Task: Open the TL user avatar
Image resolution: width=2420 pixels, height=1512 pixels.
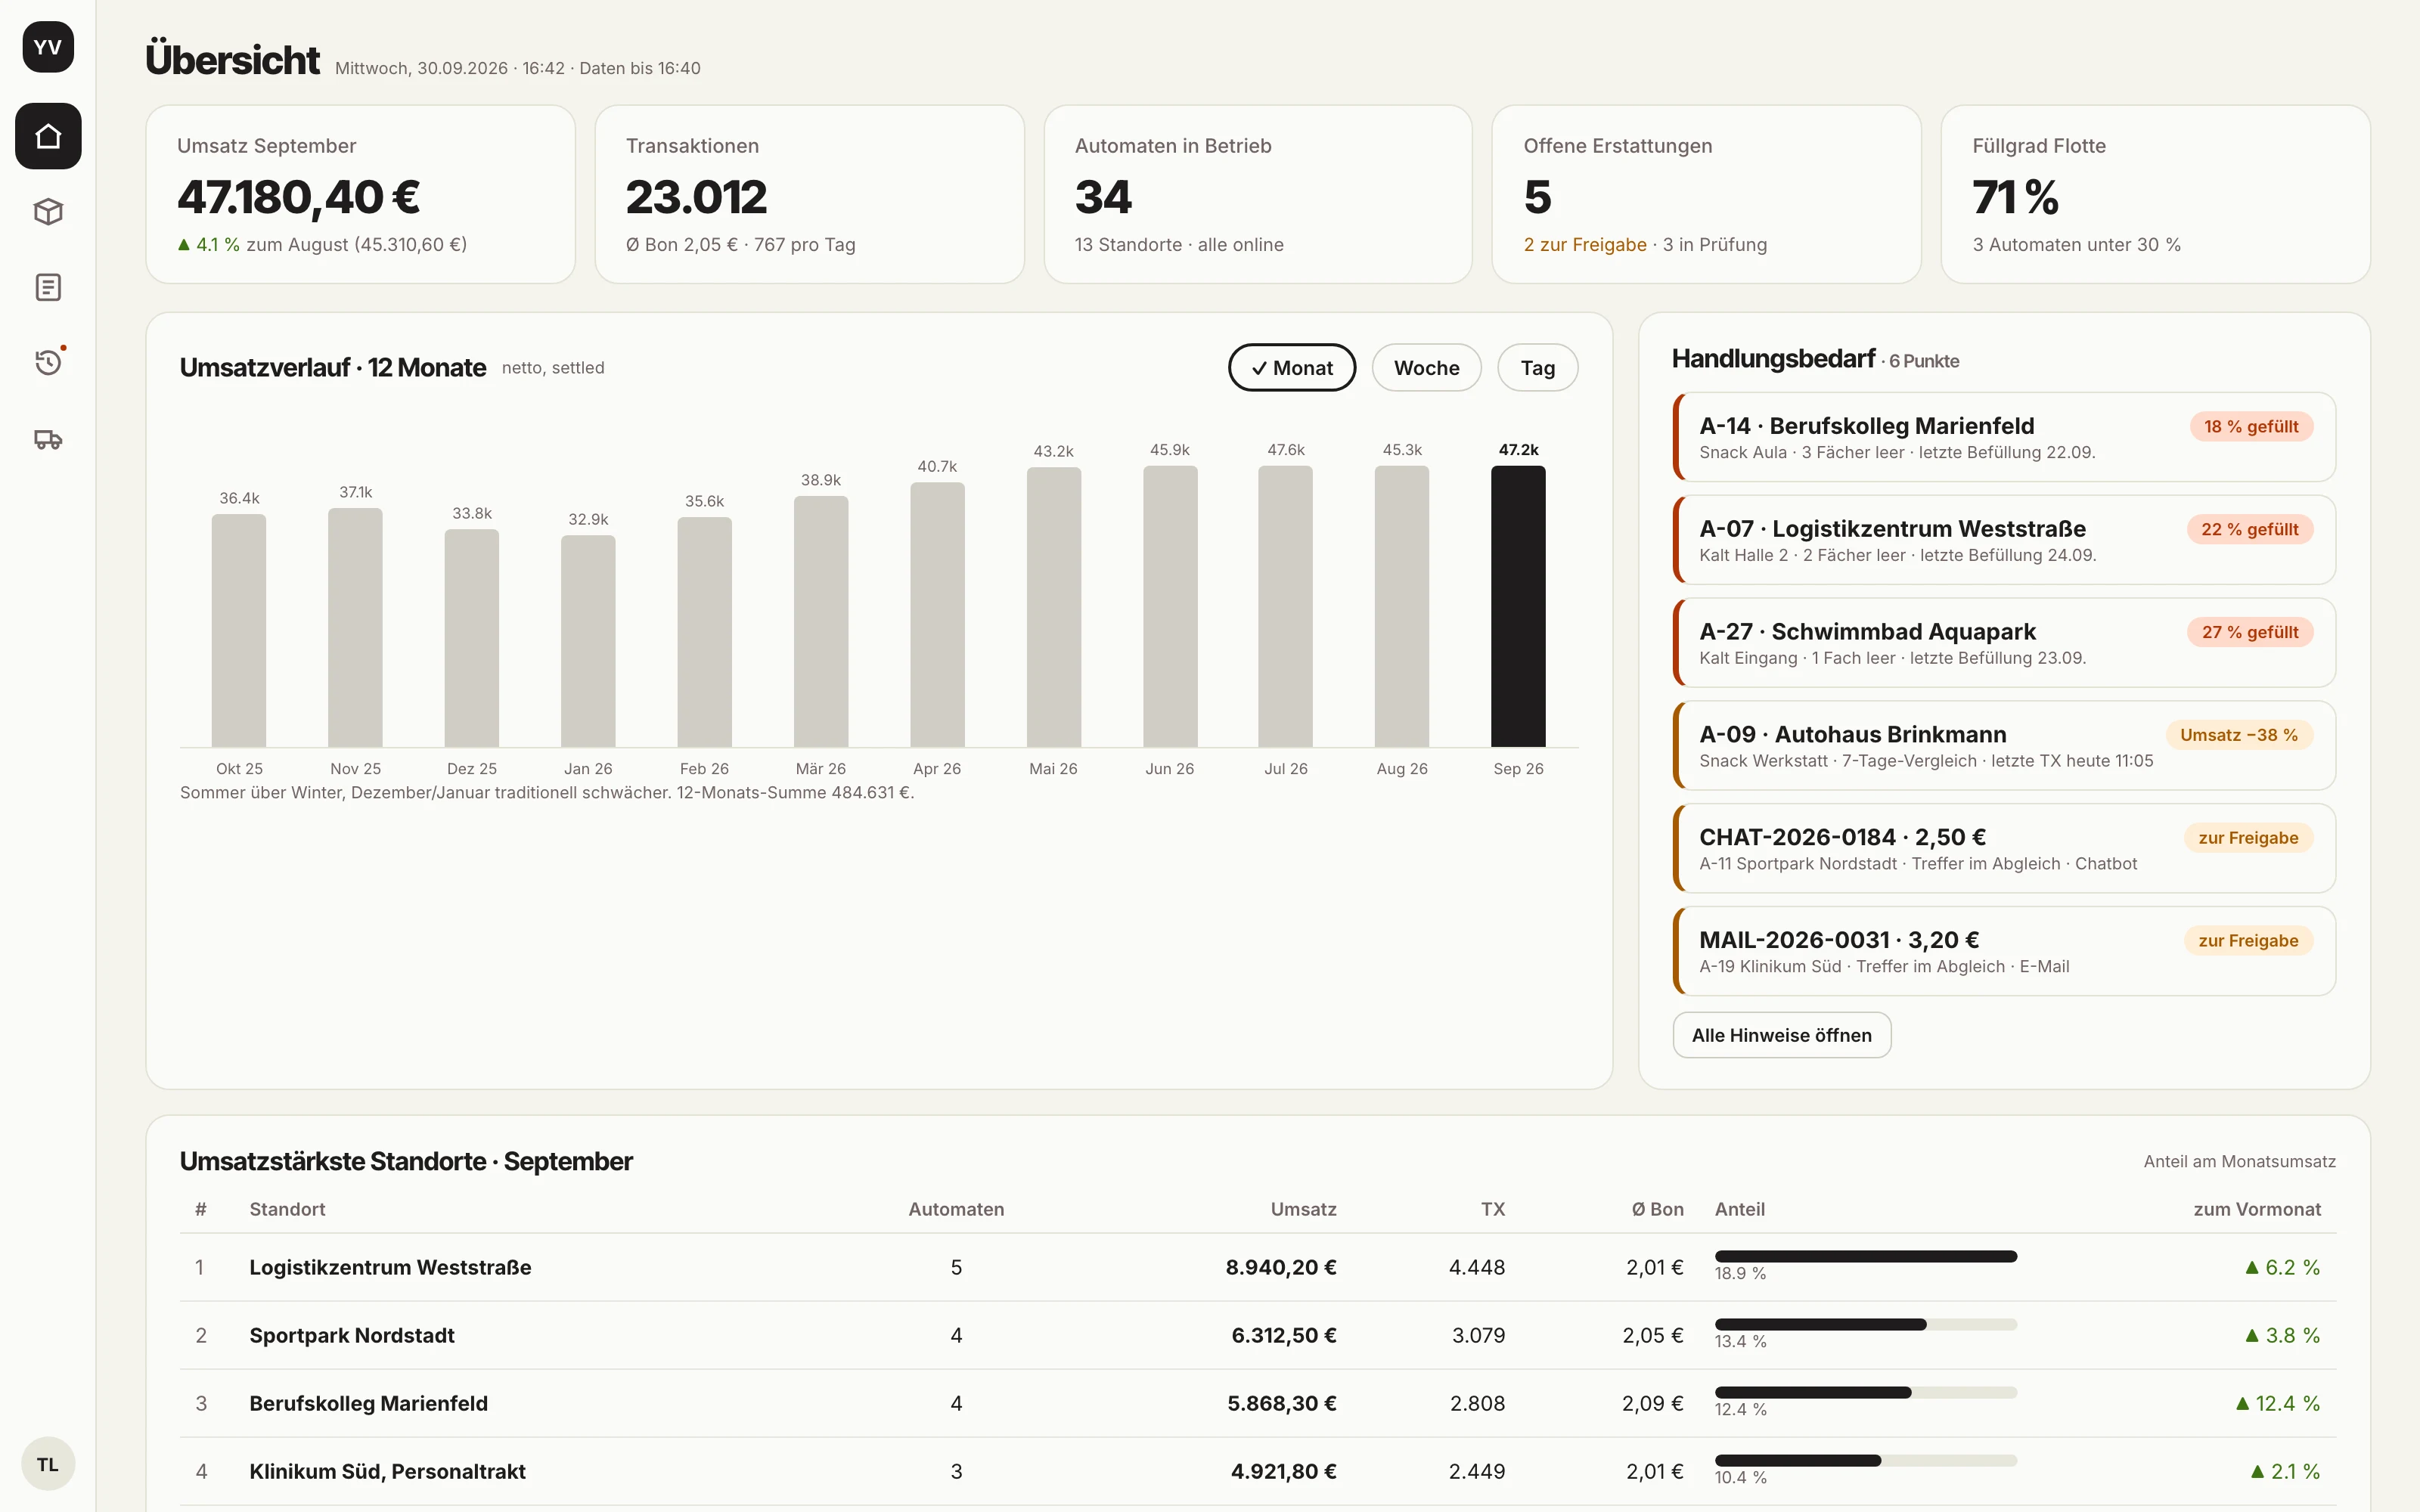Action: click(x=48, y=1464)
